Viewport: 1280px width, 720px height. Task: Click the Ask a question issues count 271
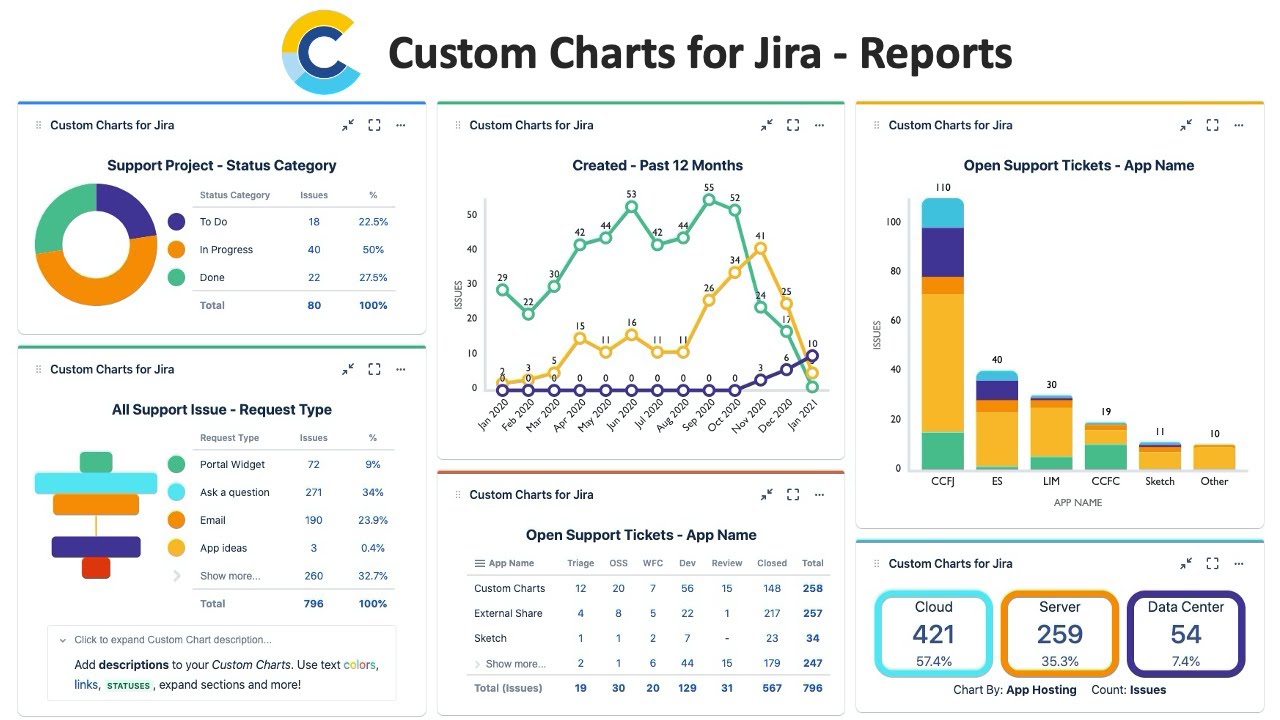pyautogui.click(x=314, y=492)
